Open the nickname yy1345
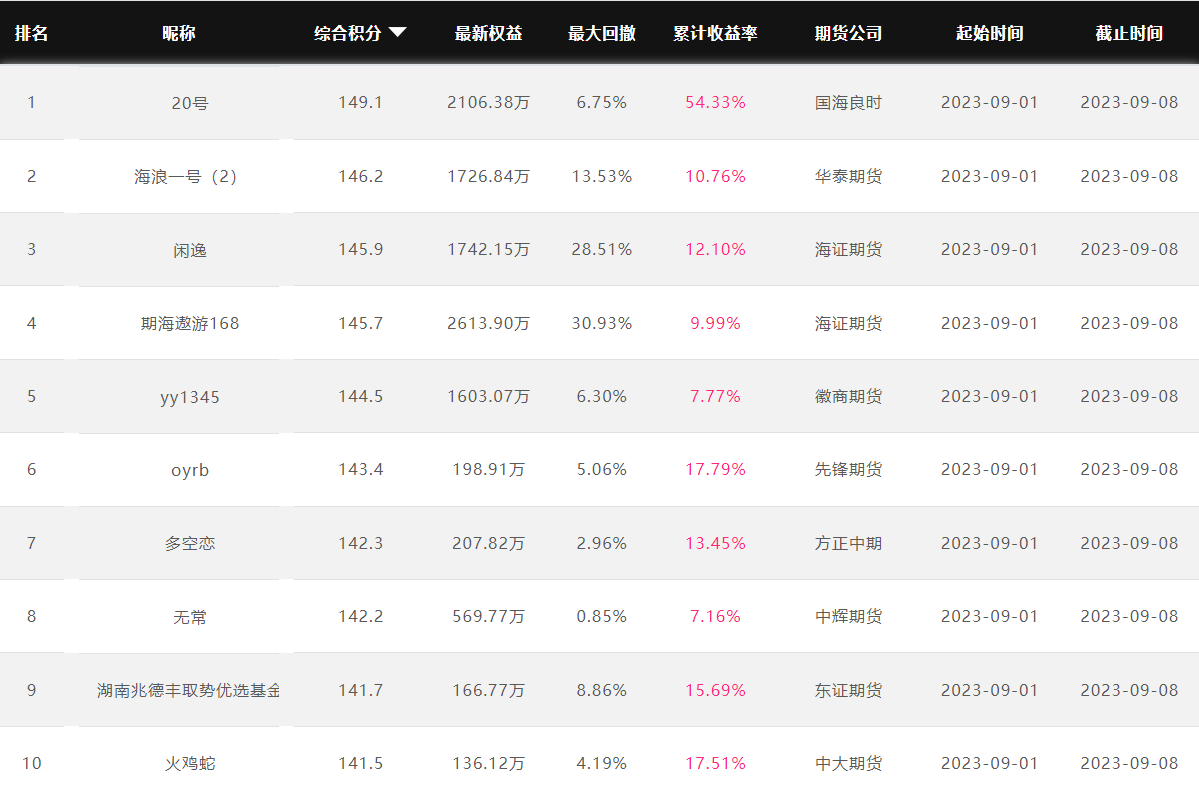 [x=190, y=398]
